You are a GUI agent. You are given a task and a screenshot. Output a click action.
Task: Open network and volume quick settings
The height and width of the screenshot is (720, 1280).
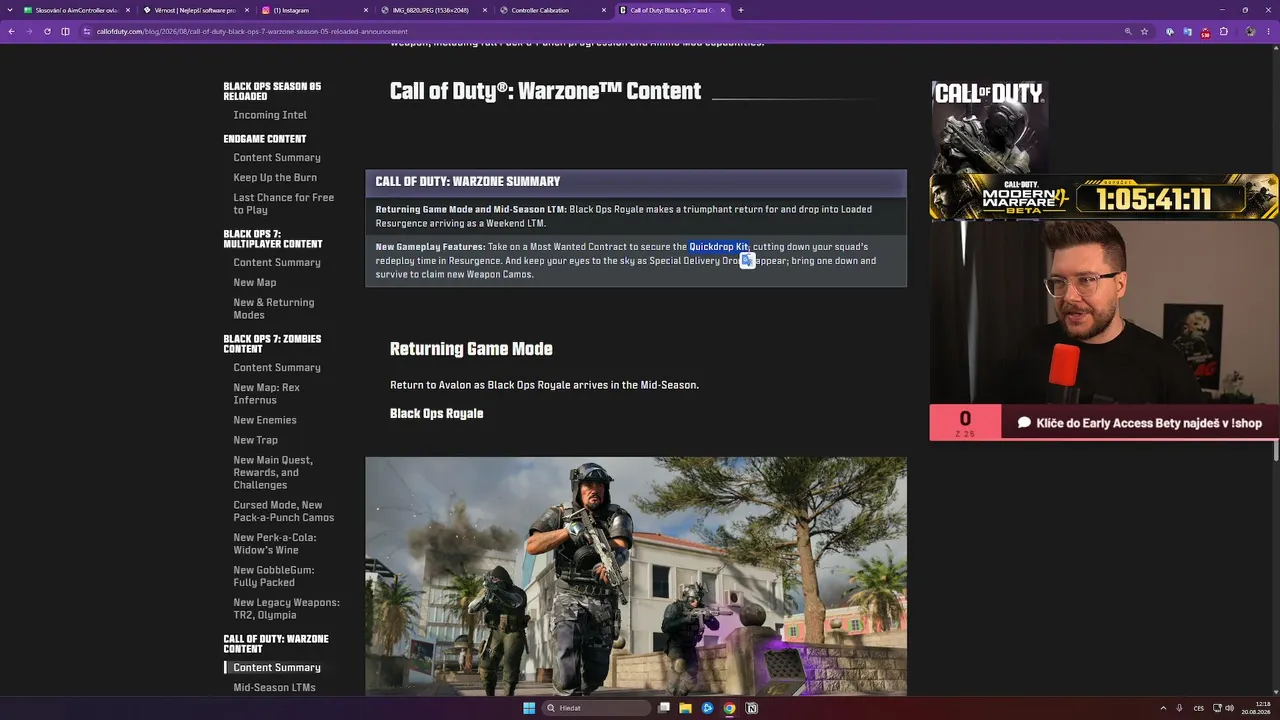click(x=1222, y=708)
